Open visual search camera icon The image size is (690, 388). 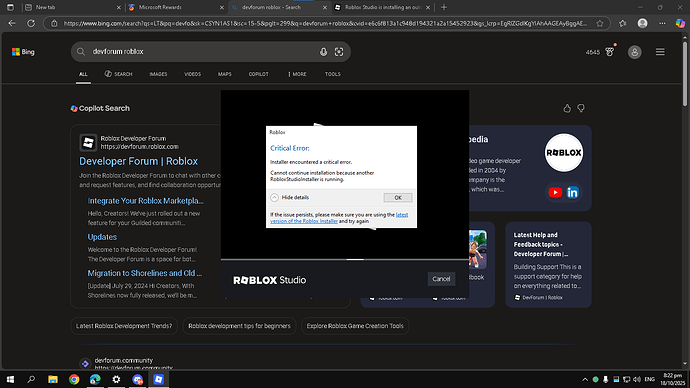coord(339,52)
